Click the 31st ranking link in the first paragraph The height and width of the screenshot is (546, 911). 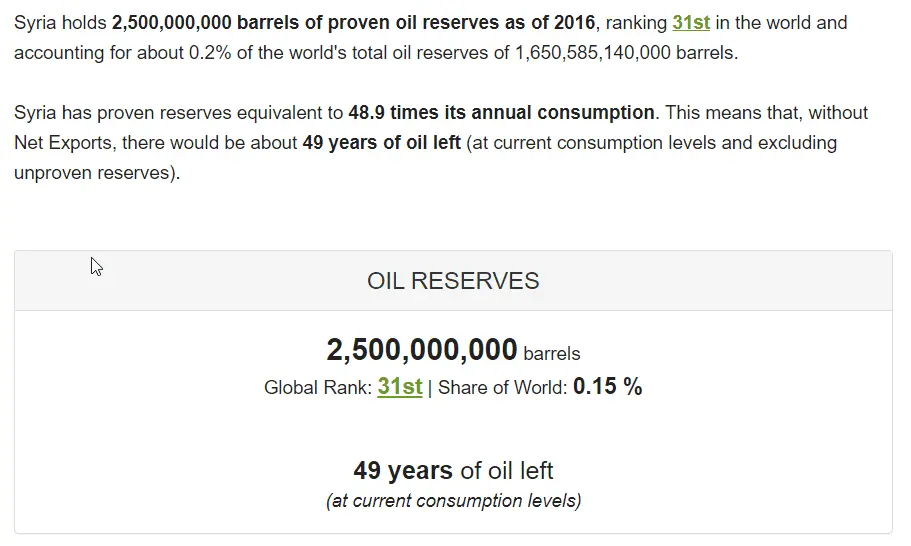(x=690, y=22)
